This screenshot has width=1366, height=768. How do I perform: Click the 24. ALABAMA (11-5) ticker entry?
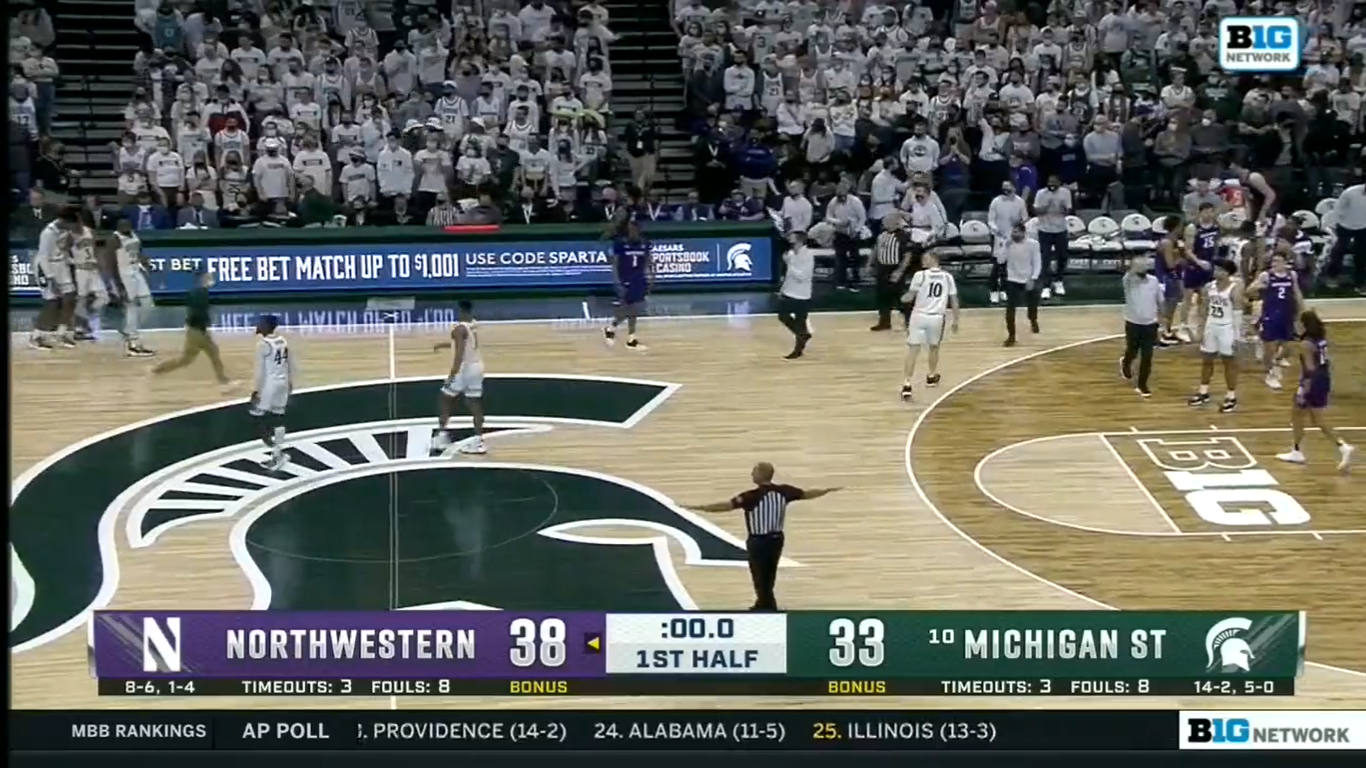689,731
